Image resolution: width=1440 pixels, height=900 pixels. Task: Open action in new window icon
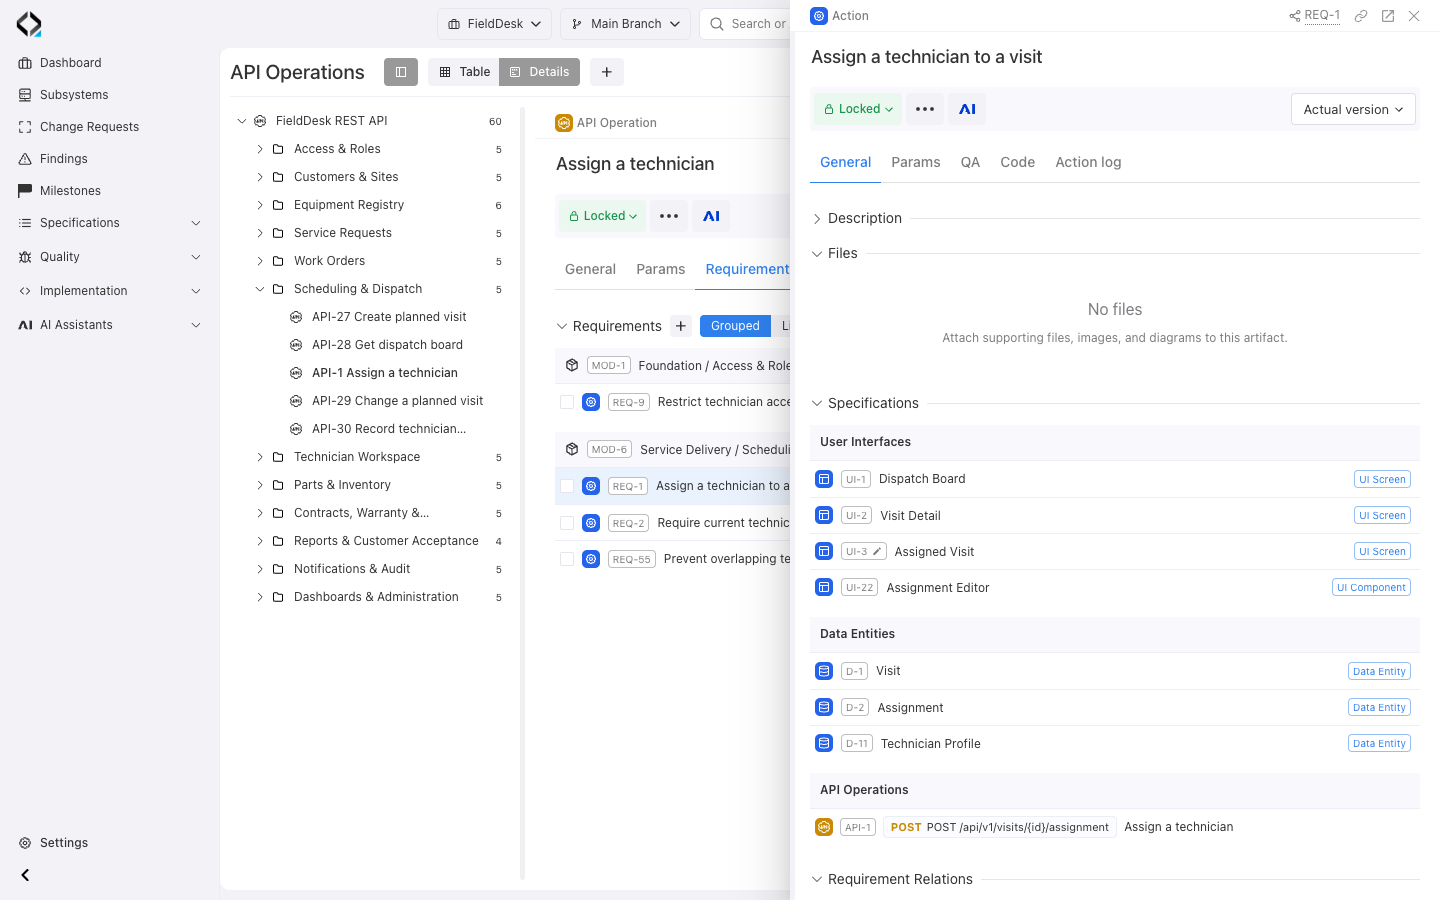point(1388,16)
